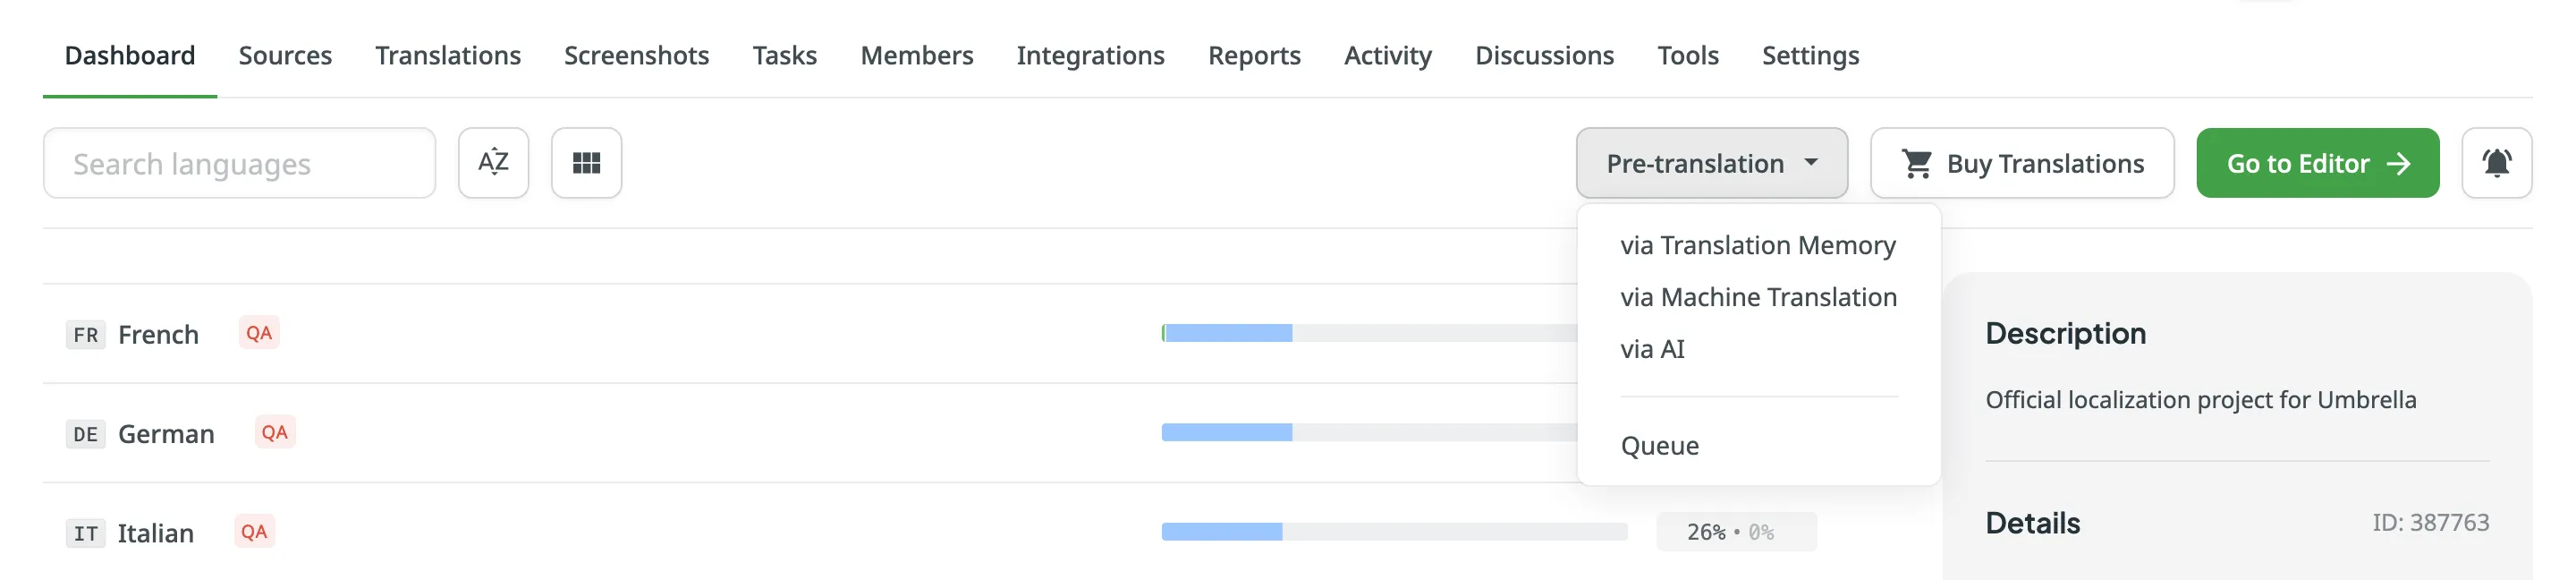The image size is (2576, 580).
Task: Click the FR language code badge
Action: (86, 335)
